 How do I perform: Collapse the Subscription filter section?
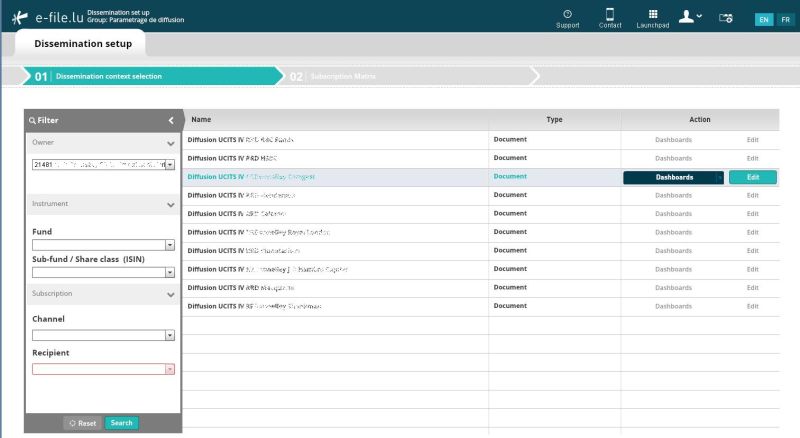[171, 294]
